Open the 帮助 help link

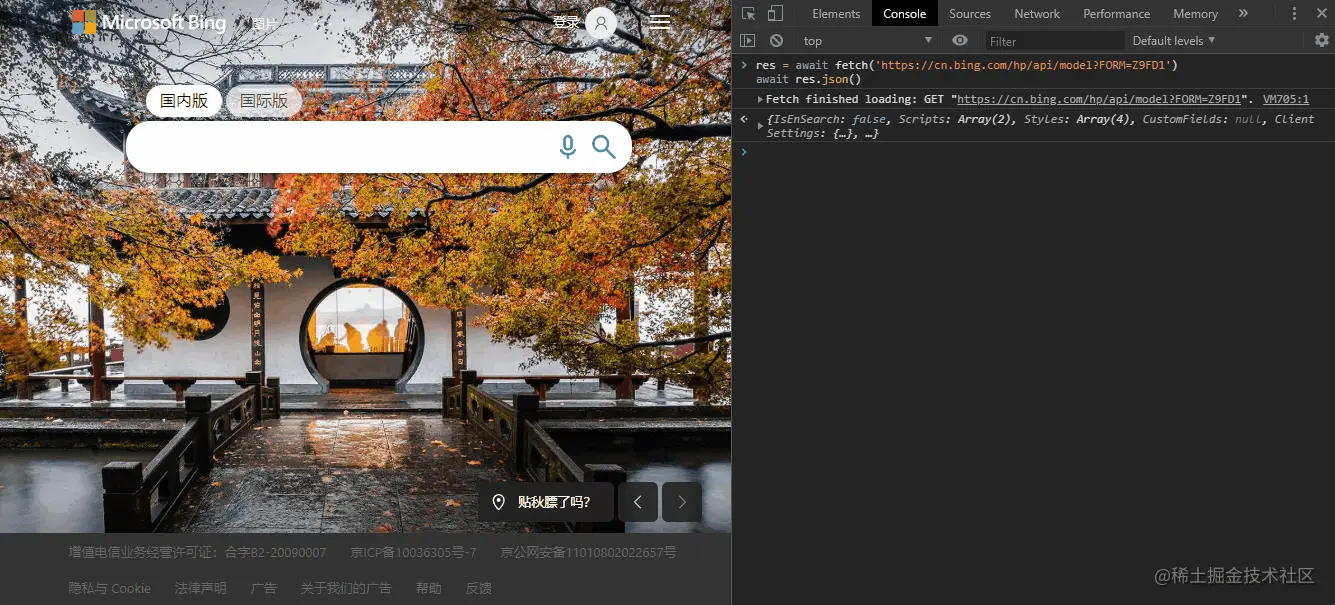pos(429,588)
